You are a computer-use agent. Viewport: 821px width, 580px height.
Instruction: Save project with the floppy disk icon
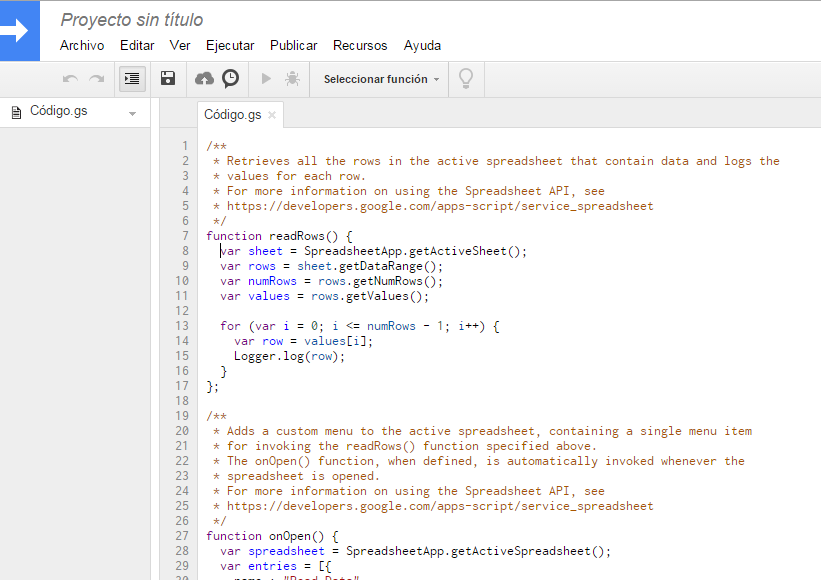pos(168,79)
